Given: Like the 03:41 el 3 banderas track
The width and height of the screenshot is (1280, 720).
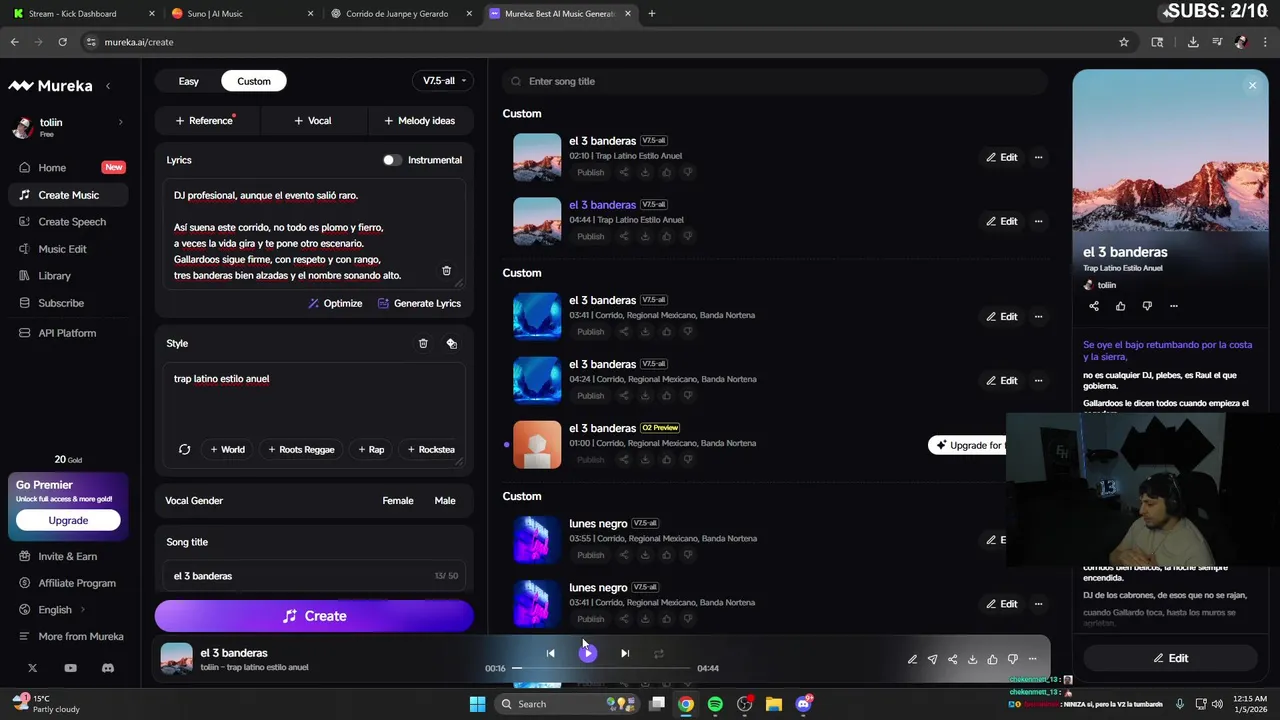Looking at the screenshot, I should (666, 331).
